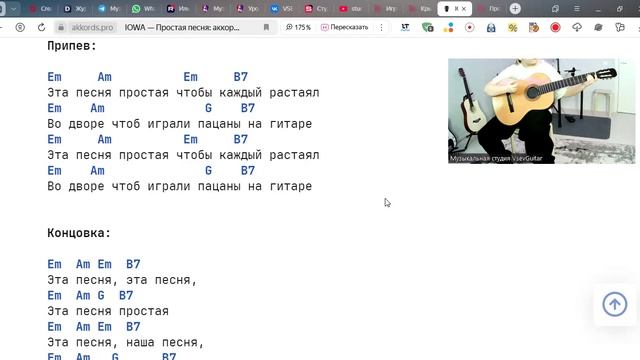Switch to the YouTube tab
This screenshot has width=640, height=360.
(x=351, y=9)
